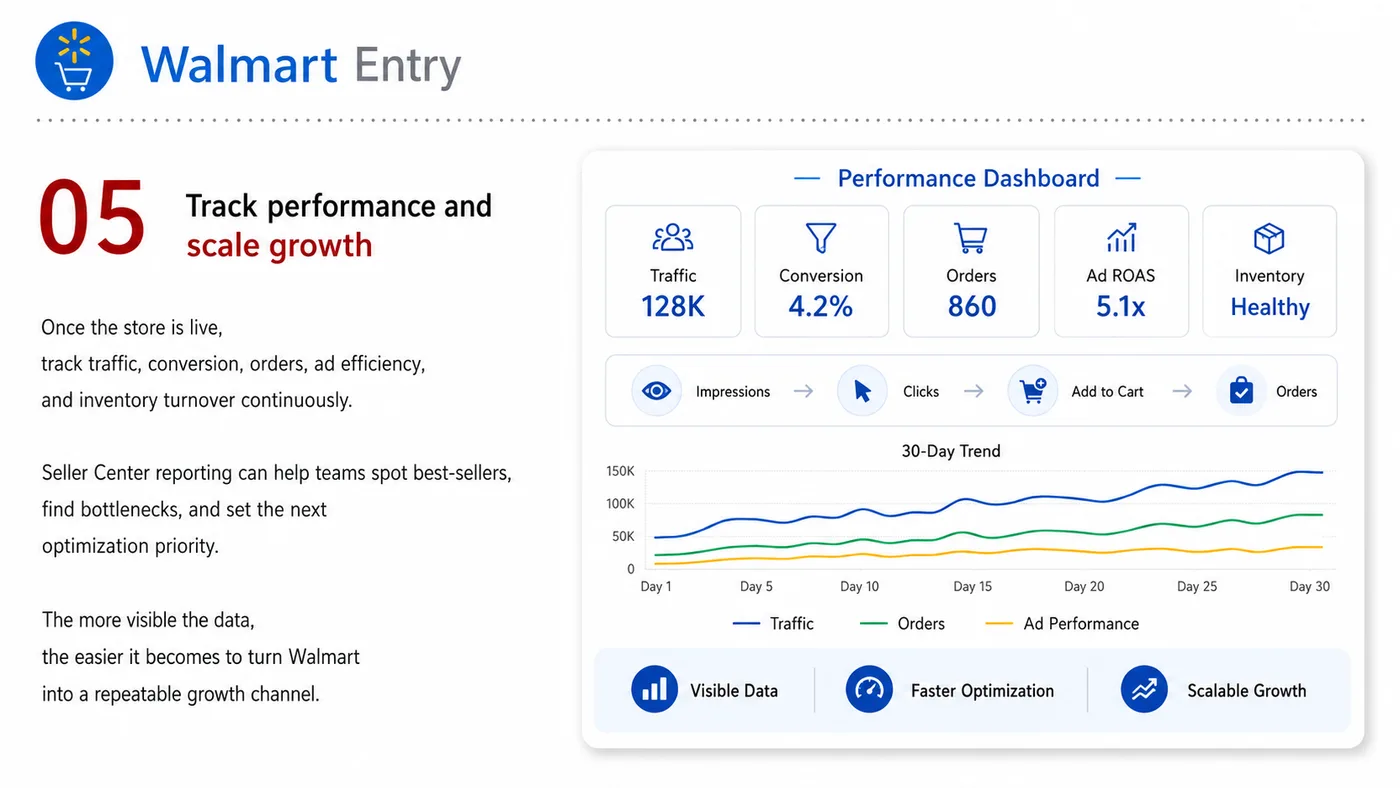Select the Orders 860 card
Screen dimensions: 1400x788
click(x=971, y=271)
